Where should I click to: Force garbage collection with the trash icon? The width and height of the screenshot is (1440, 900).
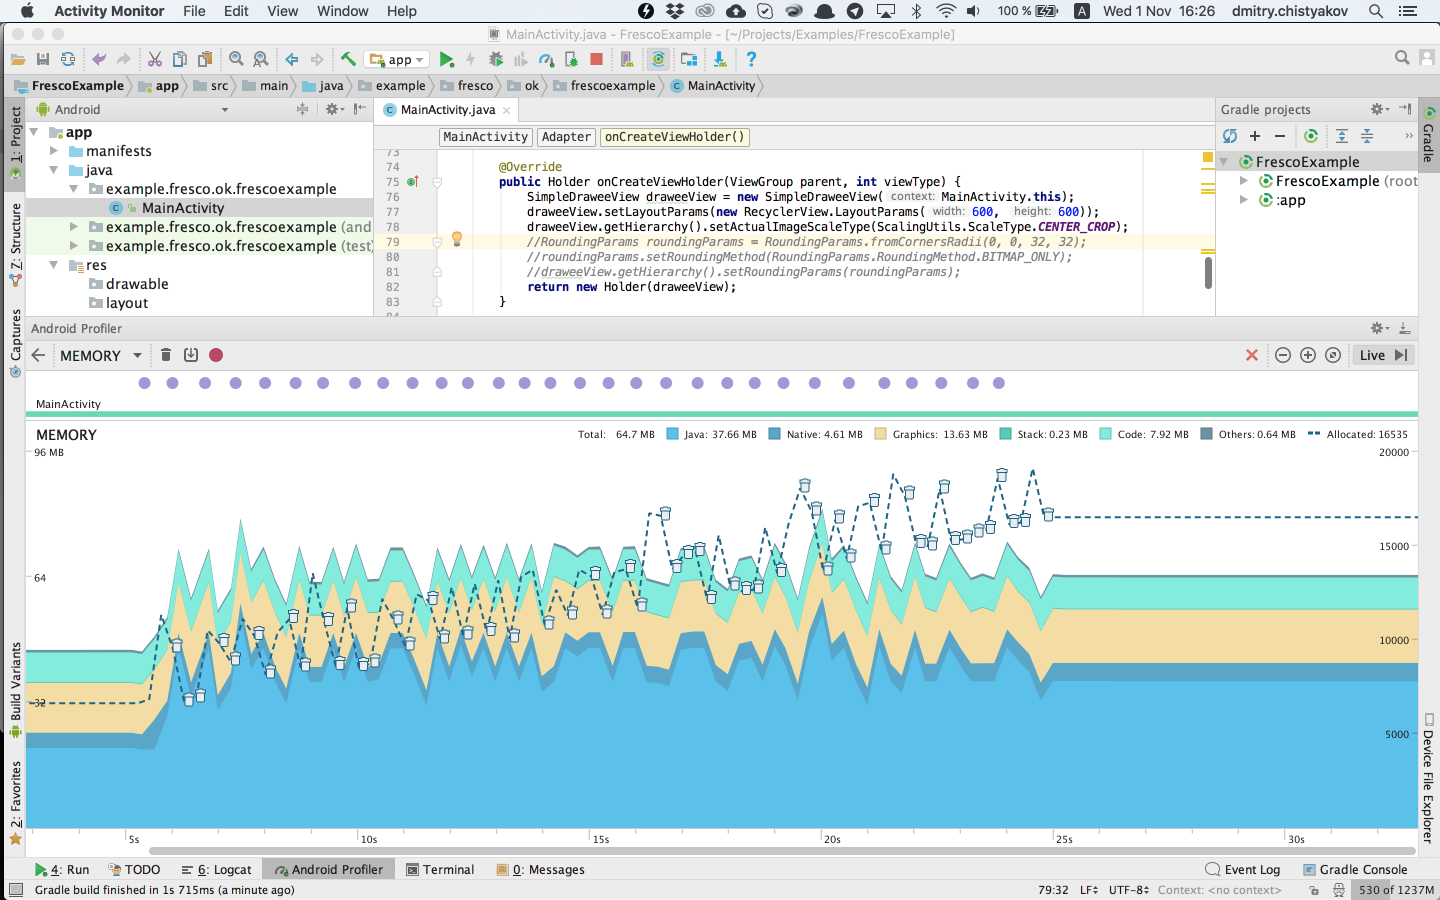[166, 355]
